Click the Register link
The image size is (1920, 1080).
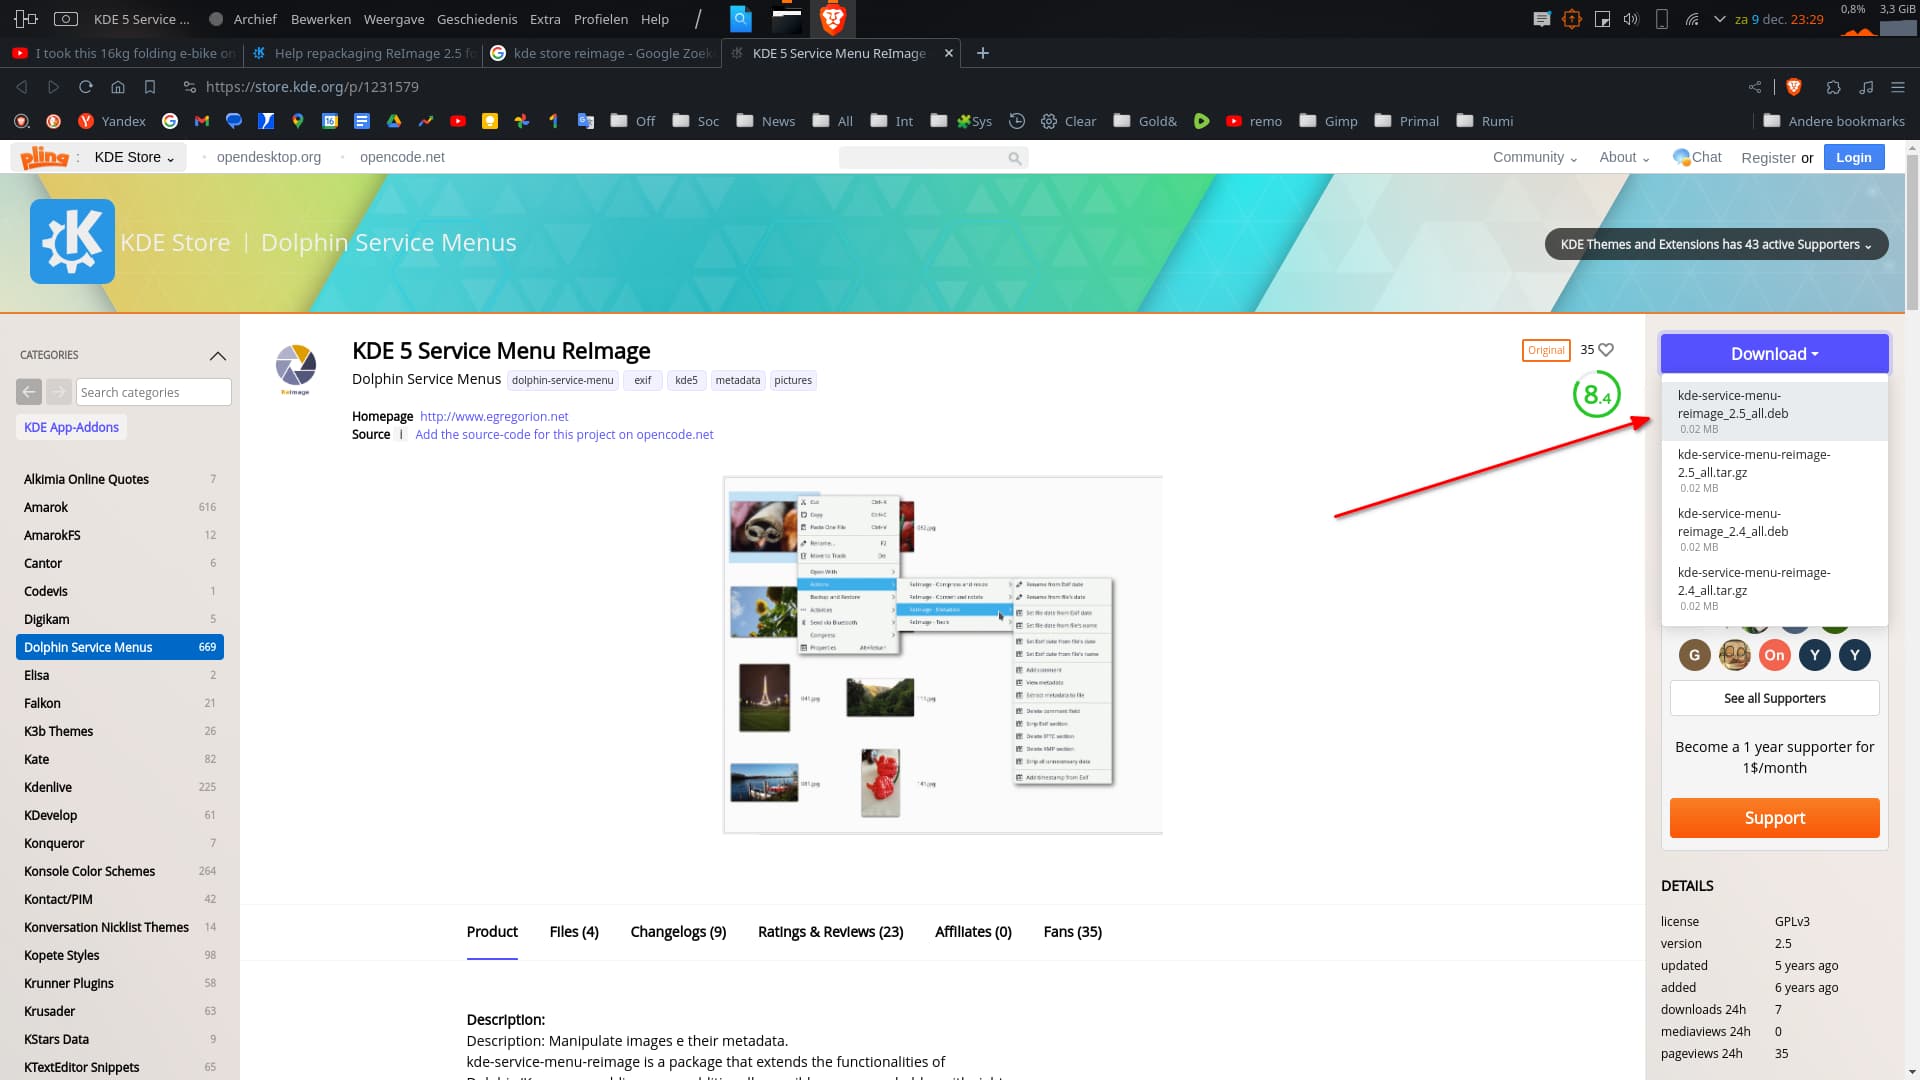pyautogui.click(x=1768, y=158)
